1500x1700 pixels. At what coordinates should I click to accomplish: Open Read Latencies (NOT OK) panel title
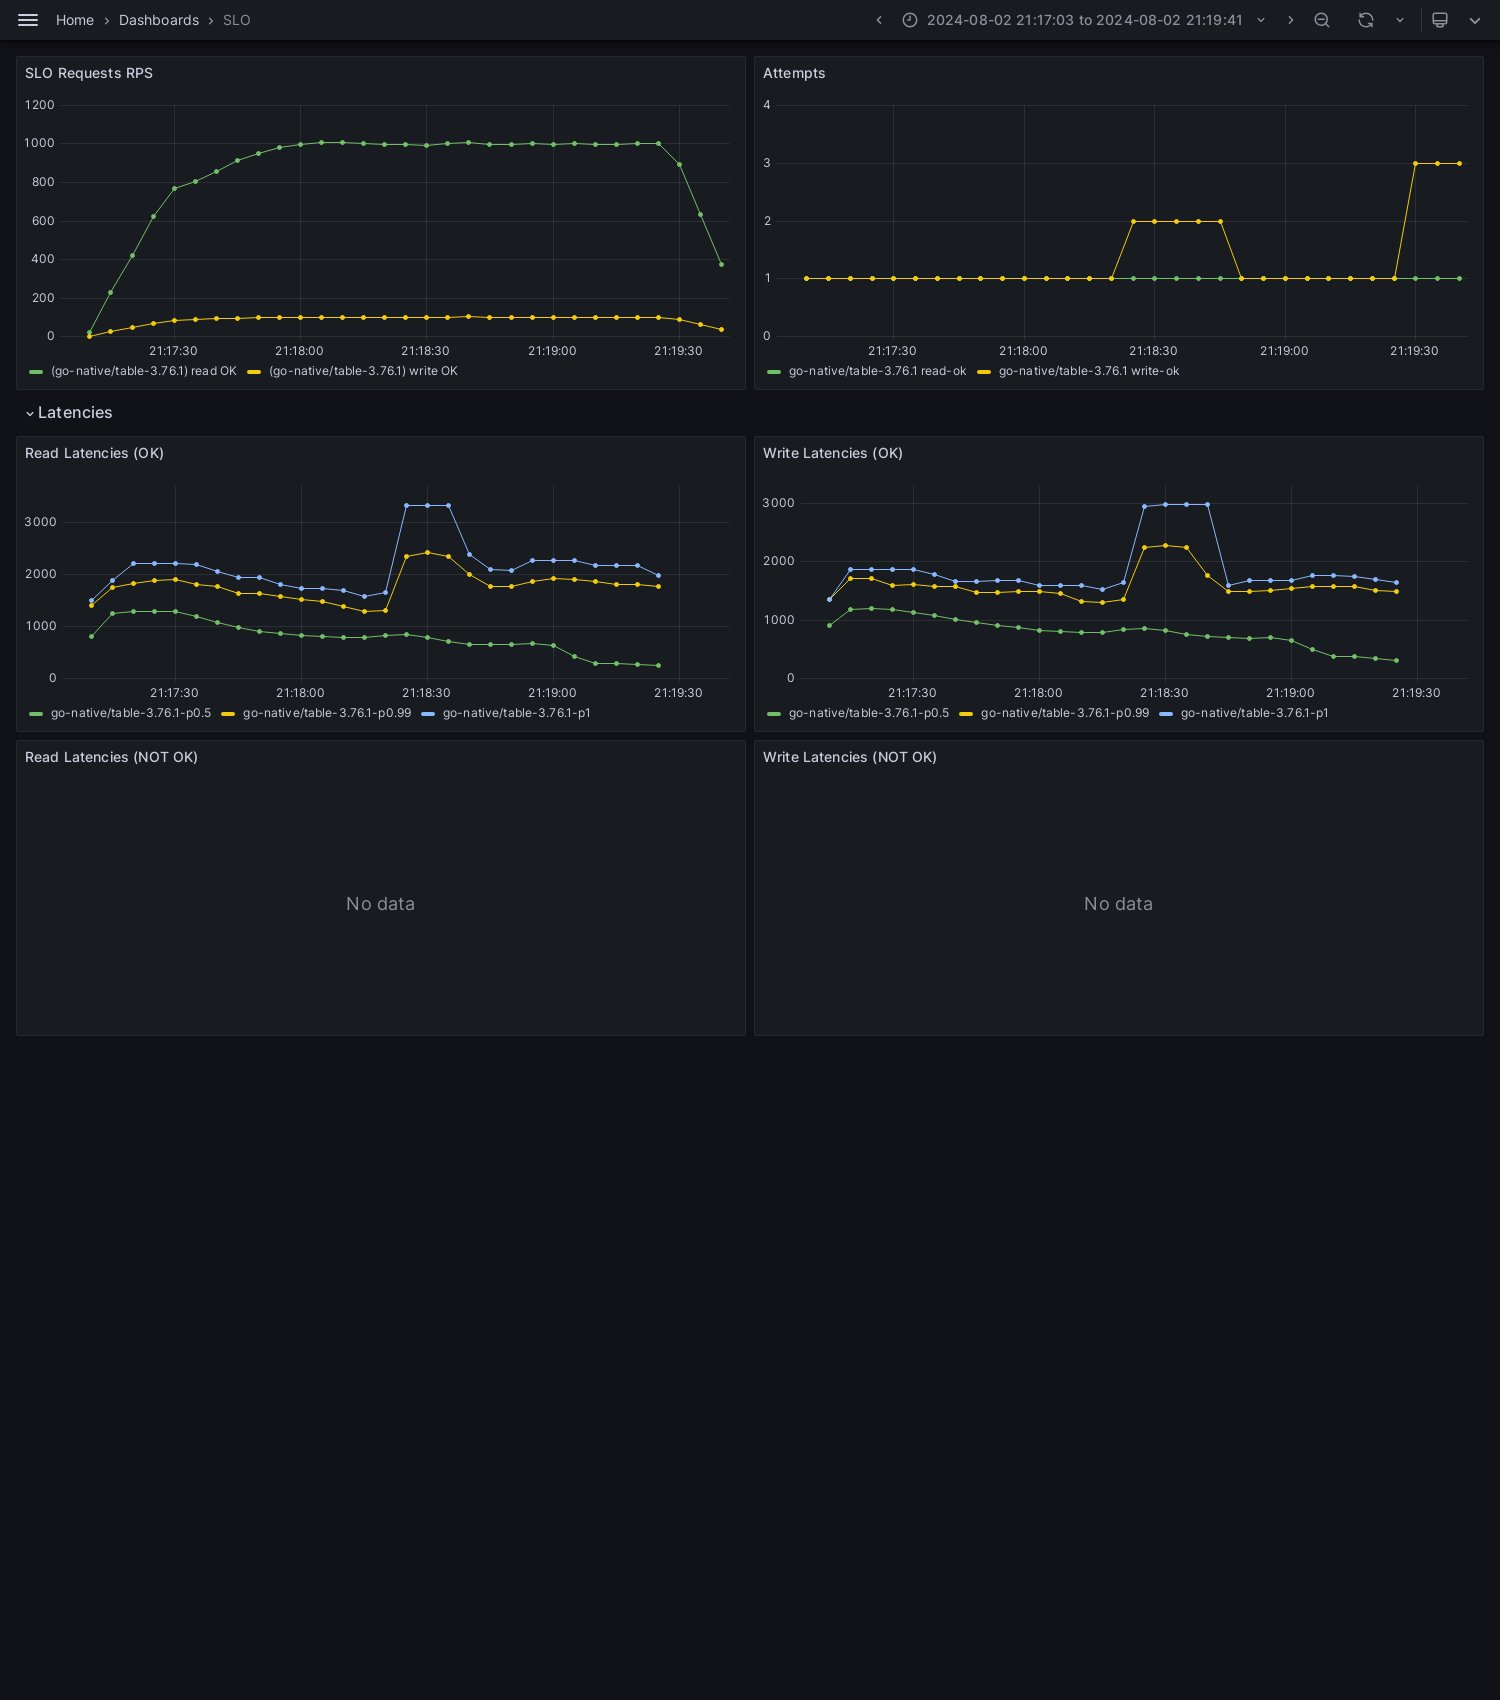(x=111, y=757)
